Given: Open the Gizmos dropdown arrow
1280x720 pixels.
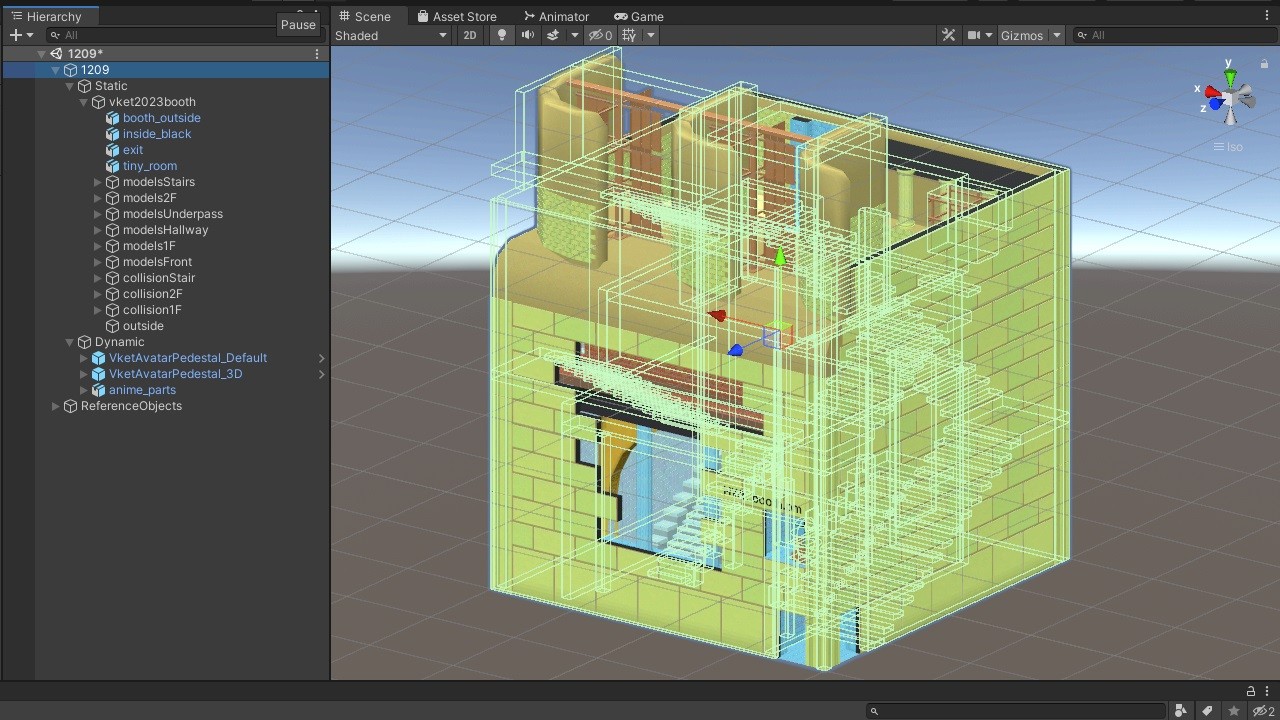Looking at the screenshot, I should click(x=1057, y=35).
